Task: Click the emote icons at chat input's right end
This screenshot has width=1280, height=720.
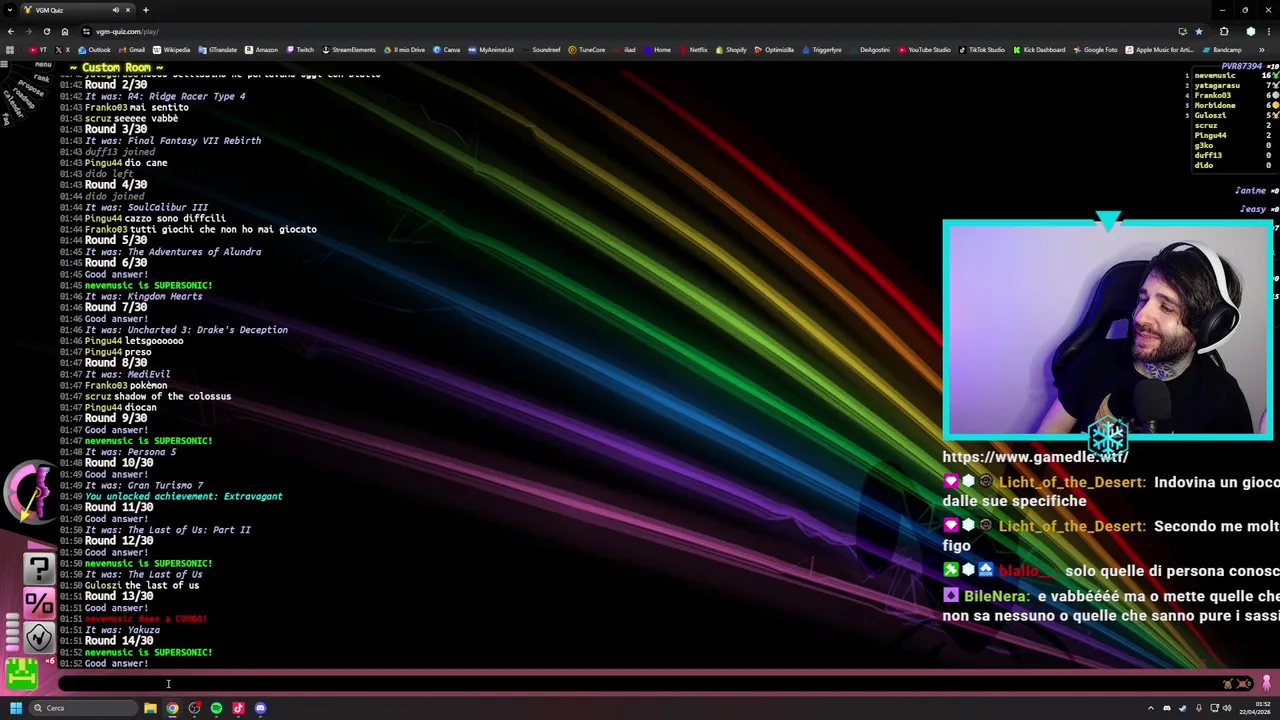Action: 1236,684
